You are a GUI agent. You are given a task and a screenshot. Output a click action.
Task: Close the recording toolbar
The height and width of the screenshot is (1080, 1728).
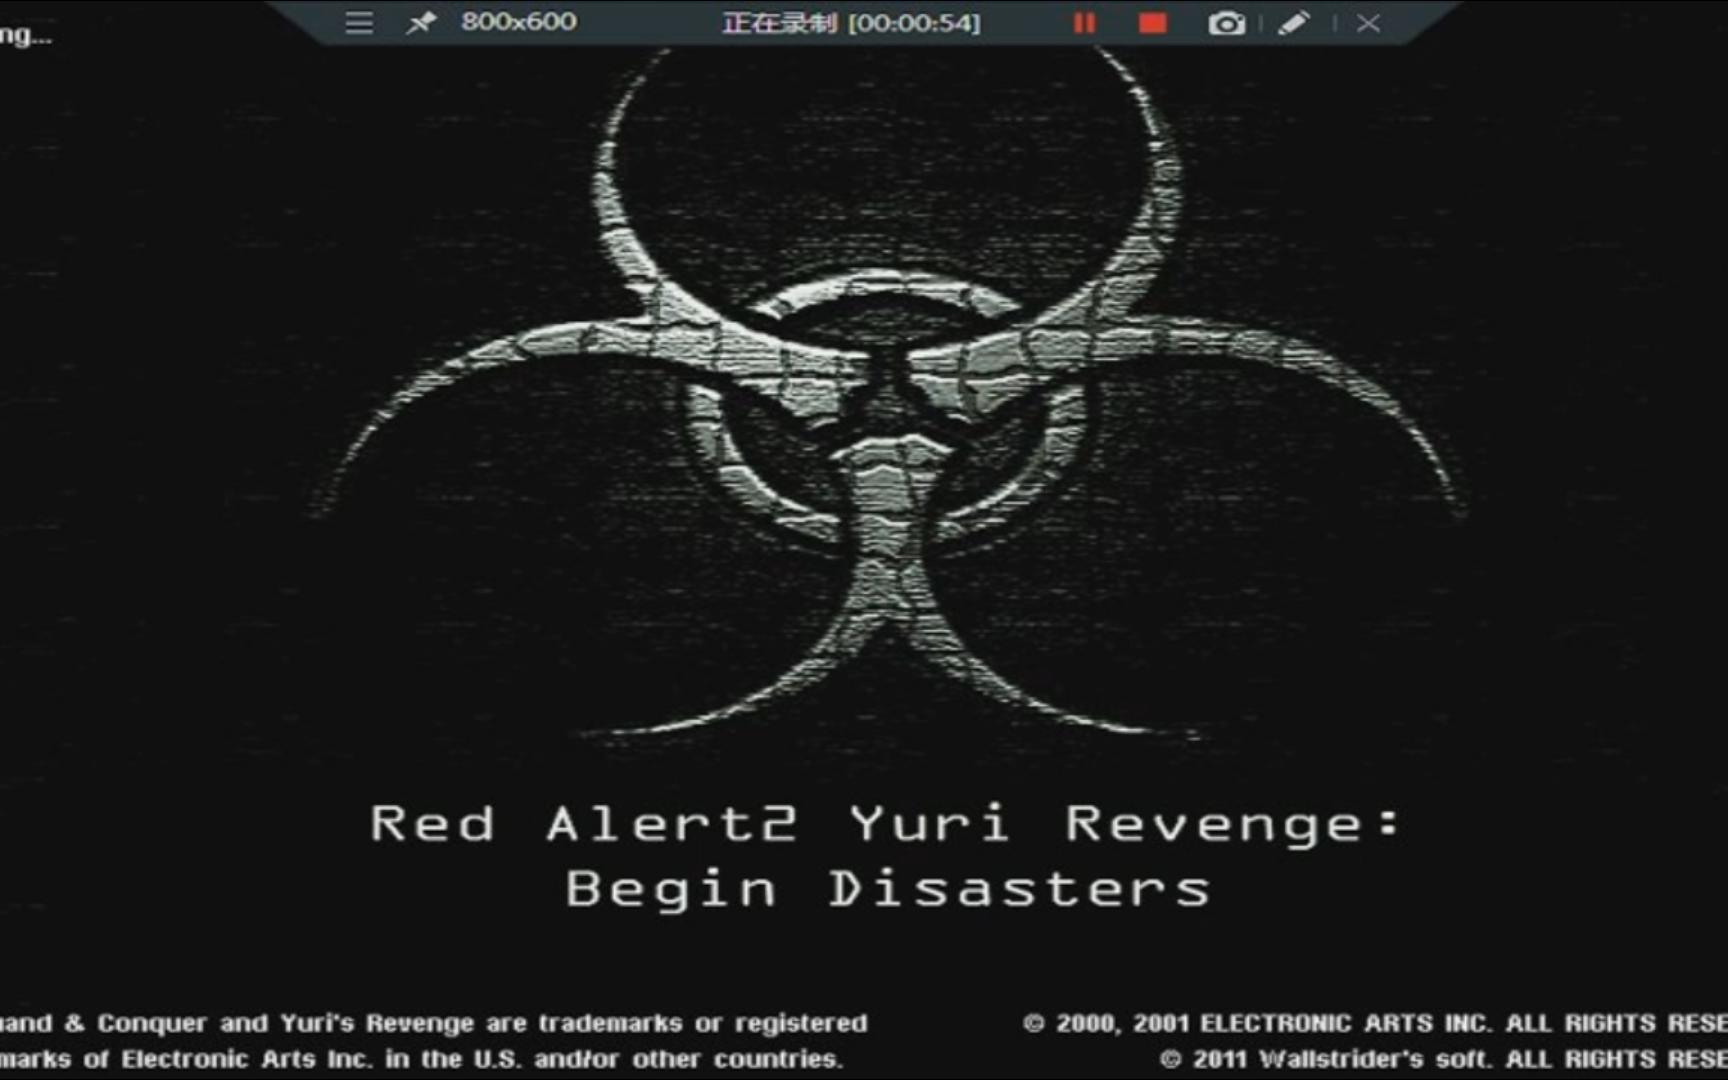click(x=1368, y=23)
